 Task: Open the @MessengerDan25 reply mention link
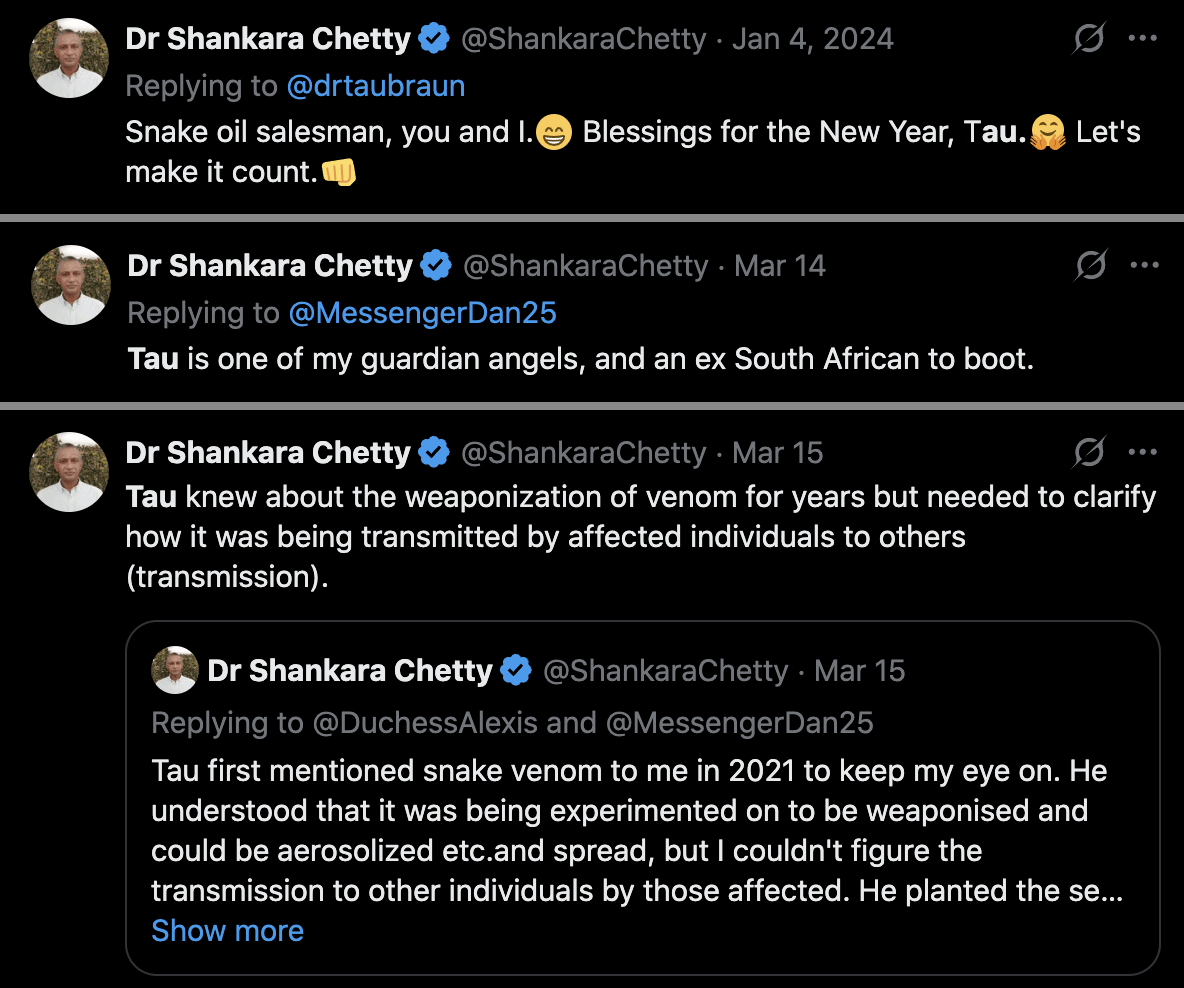click(x=422, y=313)
